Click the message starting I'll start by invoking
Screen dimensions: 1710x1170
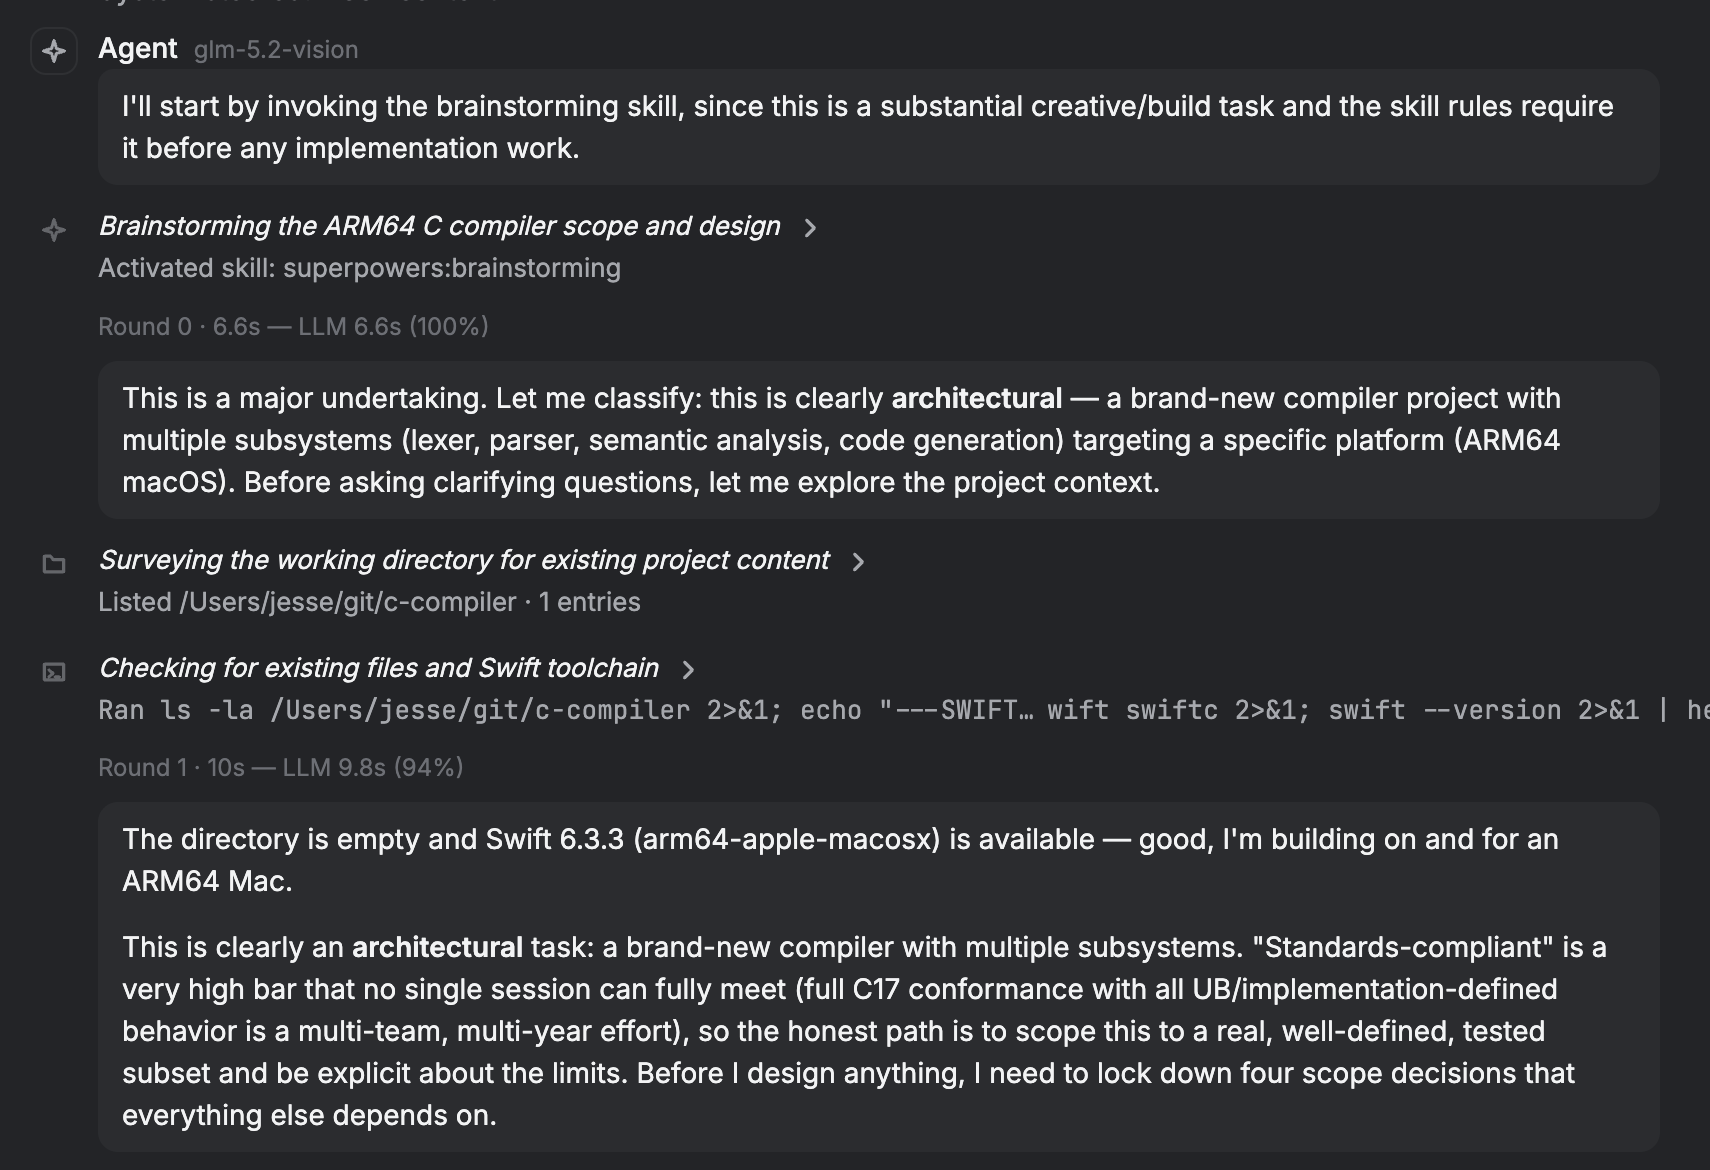879,127
